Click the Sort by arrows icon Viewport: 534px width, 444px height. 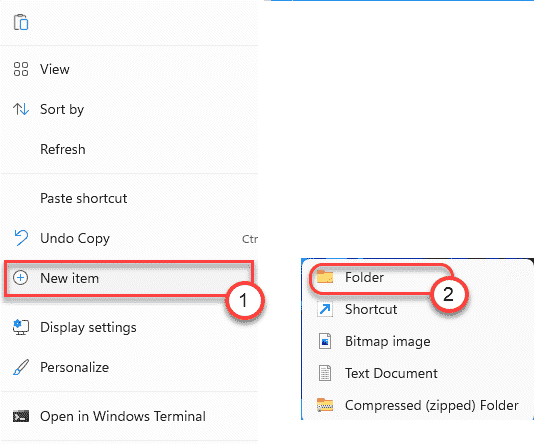[x=21, y=109]
